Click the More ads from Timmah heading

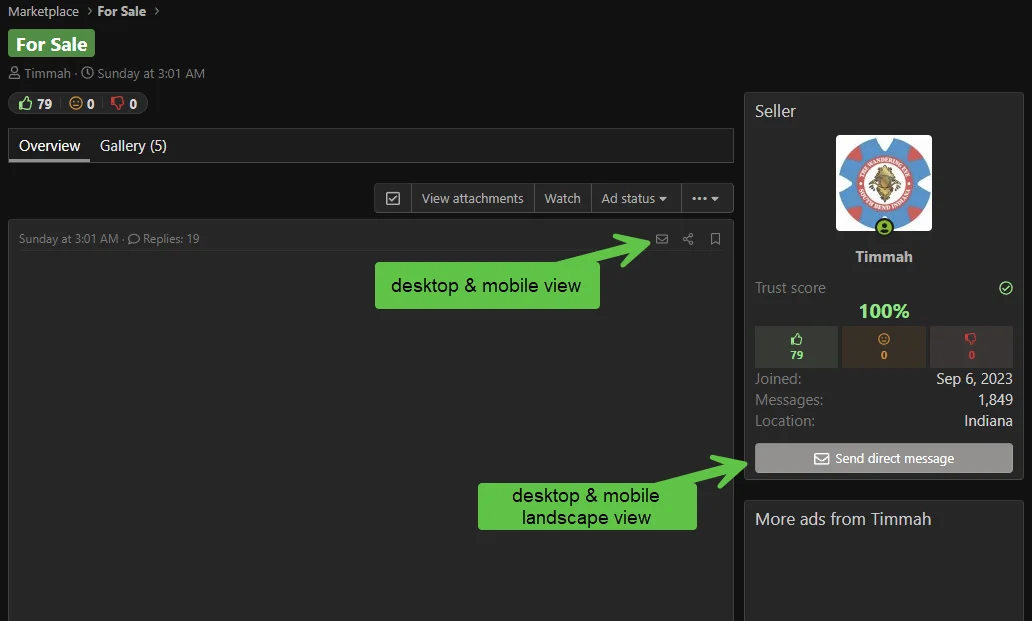pyautogui.click(x=843, y=519)
